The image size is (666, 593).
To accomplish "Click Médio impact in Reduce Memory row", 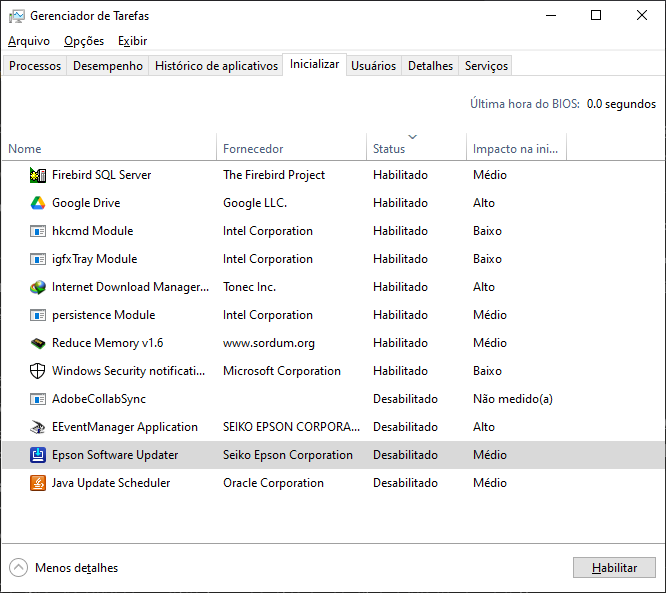I will click(490, 343).
